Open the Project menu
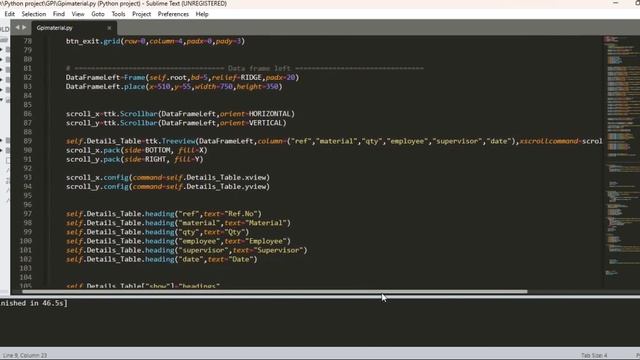Screen dimensions: 640x360 click(141, 14)
